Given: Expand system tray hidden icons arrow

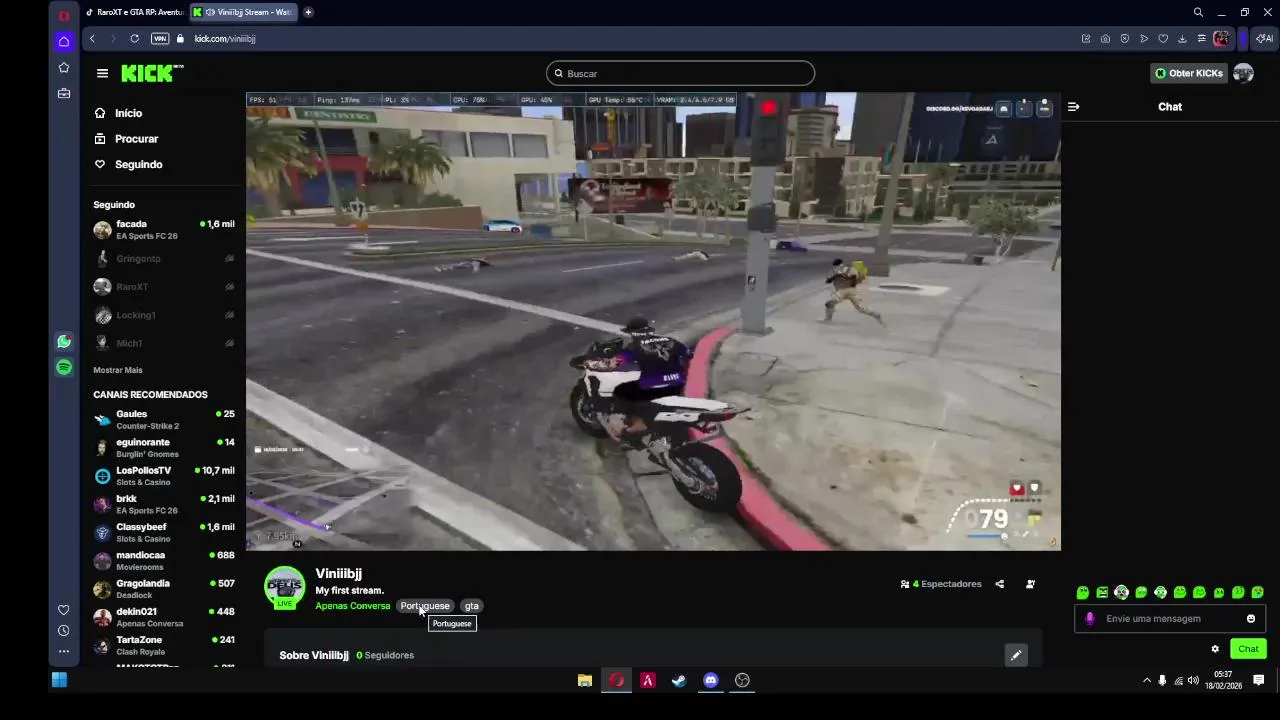Looking at the screenshot, I should tap(1146, 681).
